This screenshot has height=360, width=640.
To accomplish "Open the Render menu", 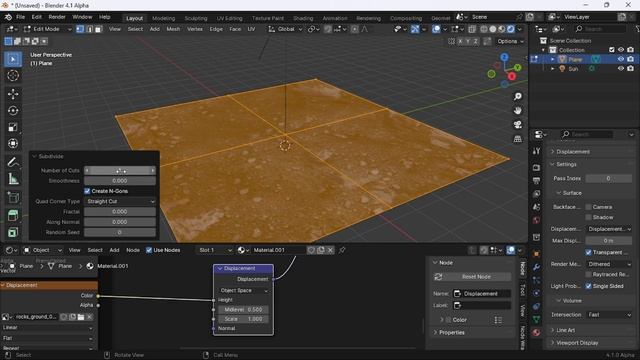I will coord(57,17).
